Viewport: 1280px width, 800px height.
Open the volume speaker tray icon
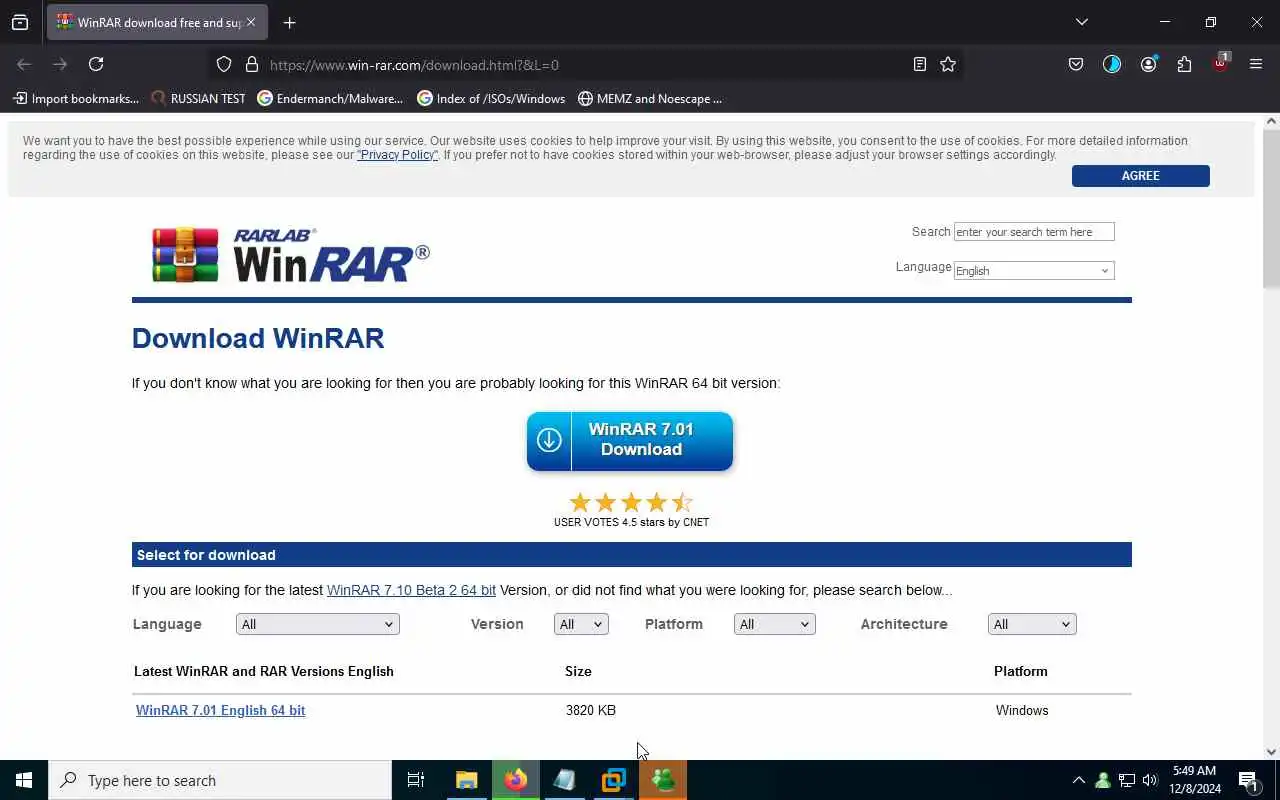point(1150,780)
